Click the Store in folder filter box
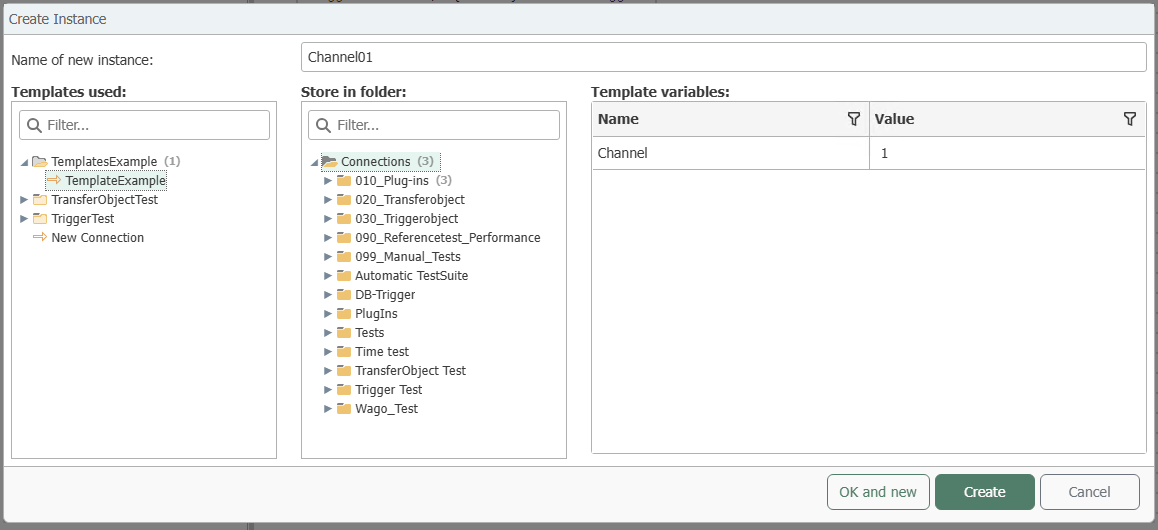1158x530 pixels. click(x=434, y=125)
